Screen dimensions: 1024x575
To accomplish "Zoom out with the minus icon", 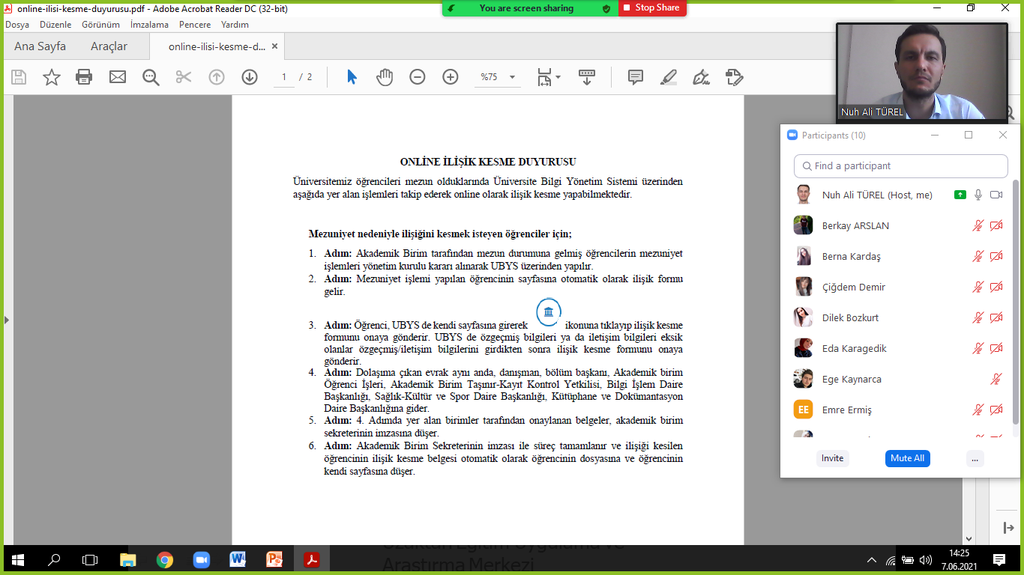I will pyautogui.click(x=417, y=77).
